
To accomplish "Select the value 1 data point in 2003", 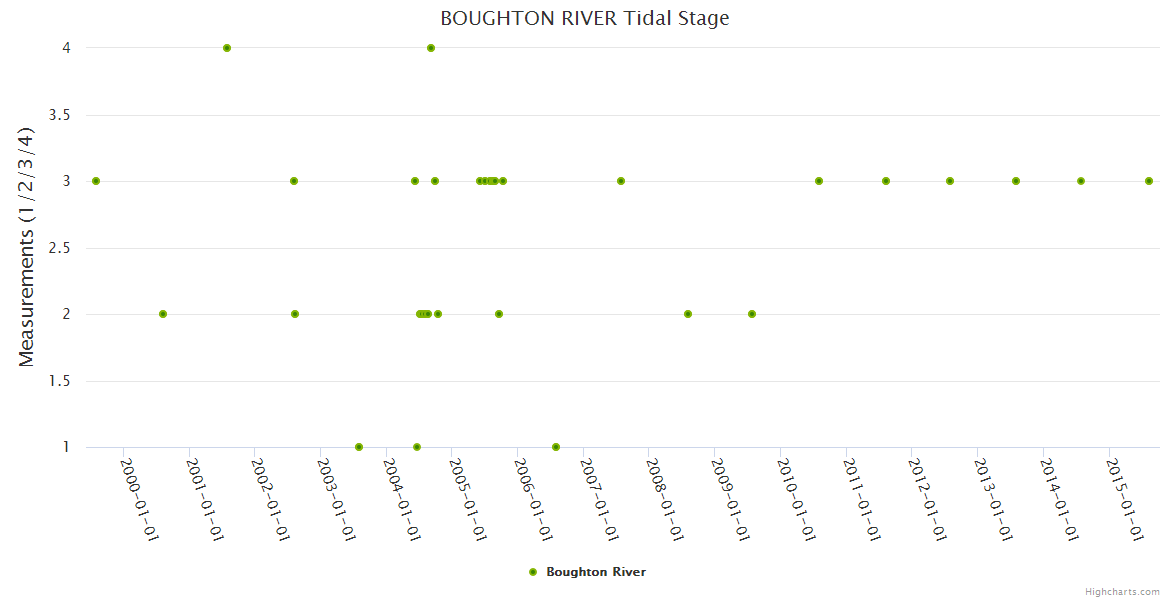I will pos(359,447).
